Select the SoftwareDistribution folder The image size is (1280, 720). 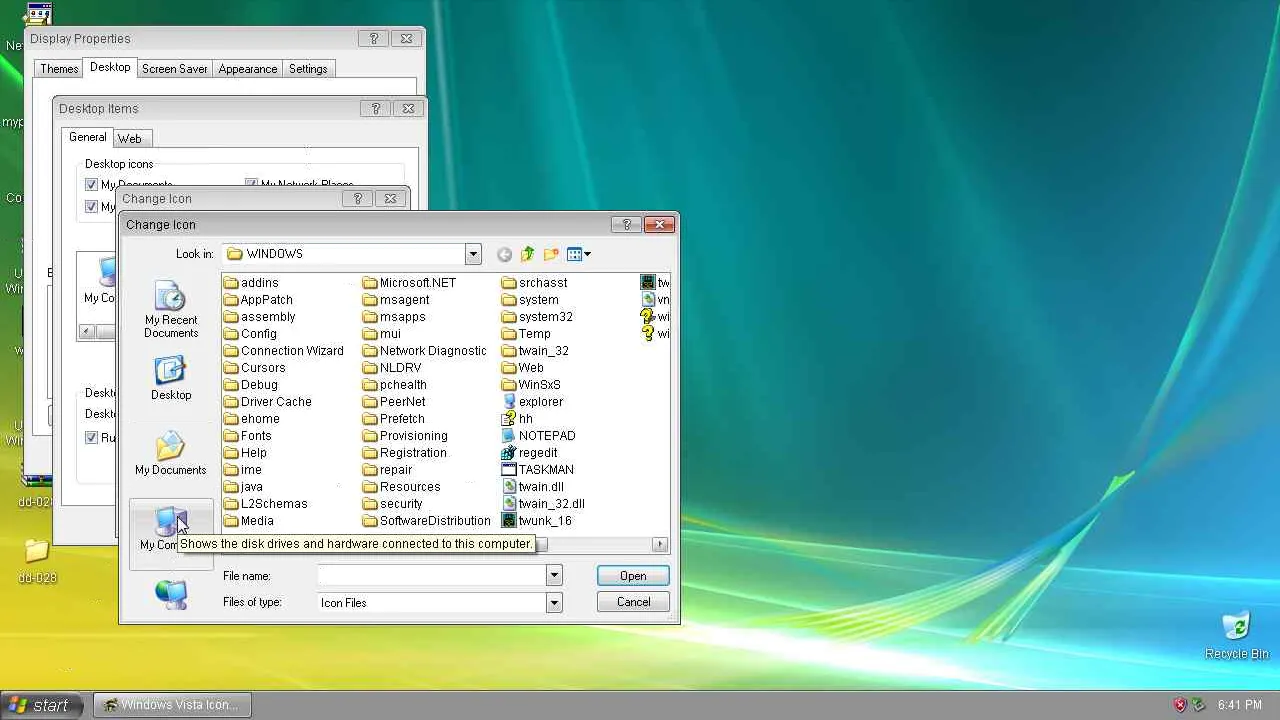427,521
